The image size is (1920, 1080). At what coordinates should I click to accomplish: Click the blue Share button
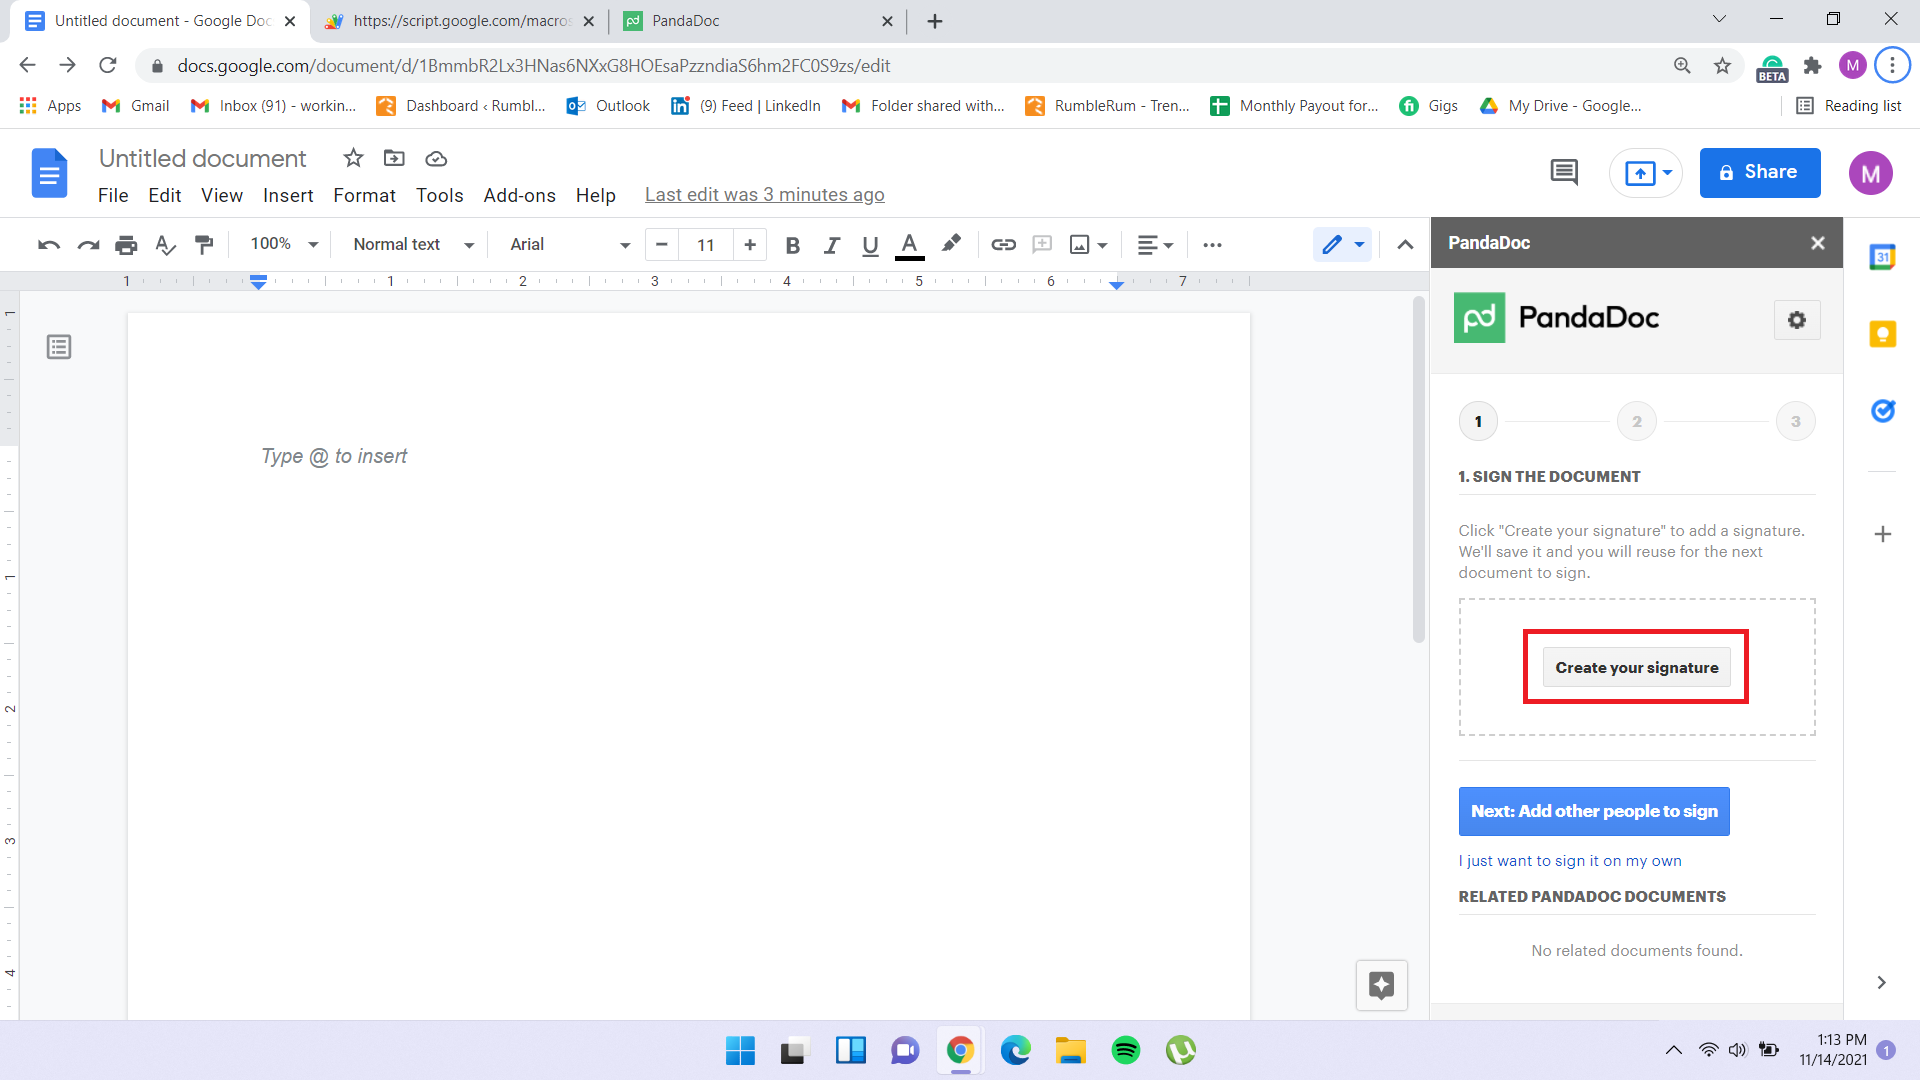(1760, 173)
